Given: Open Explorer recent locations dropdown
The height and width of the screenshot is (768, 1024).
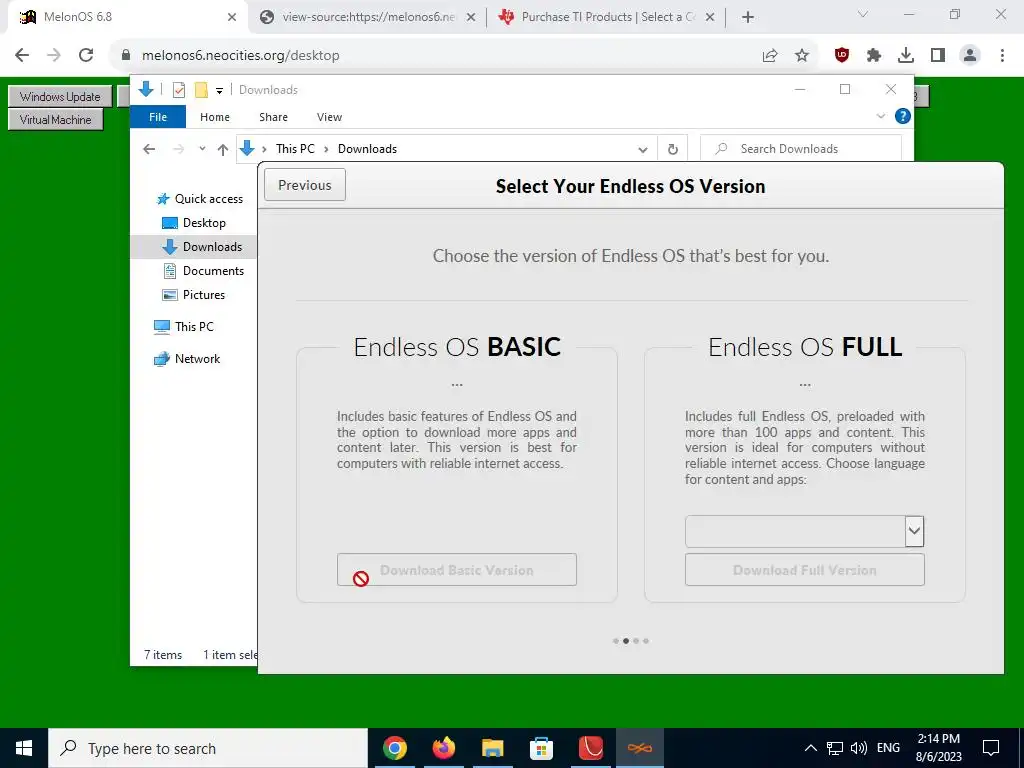Looking at the screenshot, I should pyautogui.click(x=202, y=149).
